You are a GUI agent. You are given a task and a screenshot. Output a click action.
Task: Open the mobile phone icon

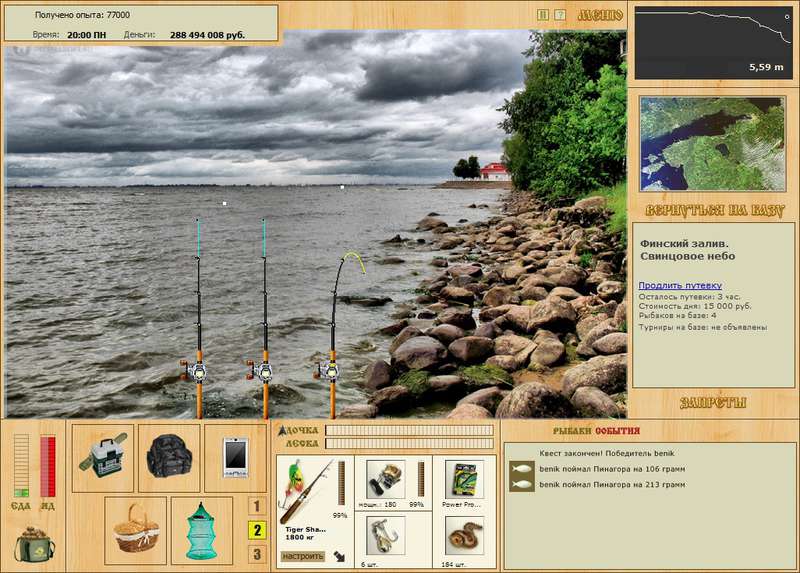(x=235, y=458)
